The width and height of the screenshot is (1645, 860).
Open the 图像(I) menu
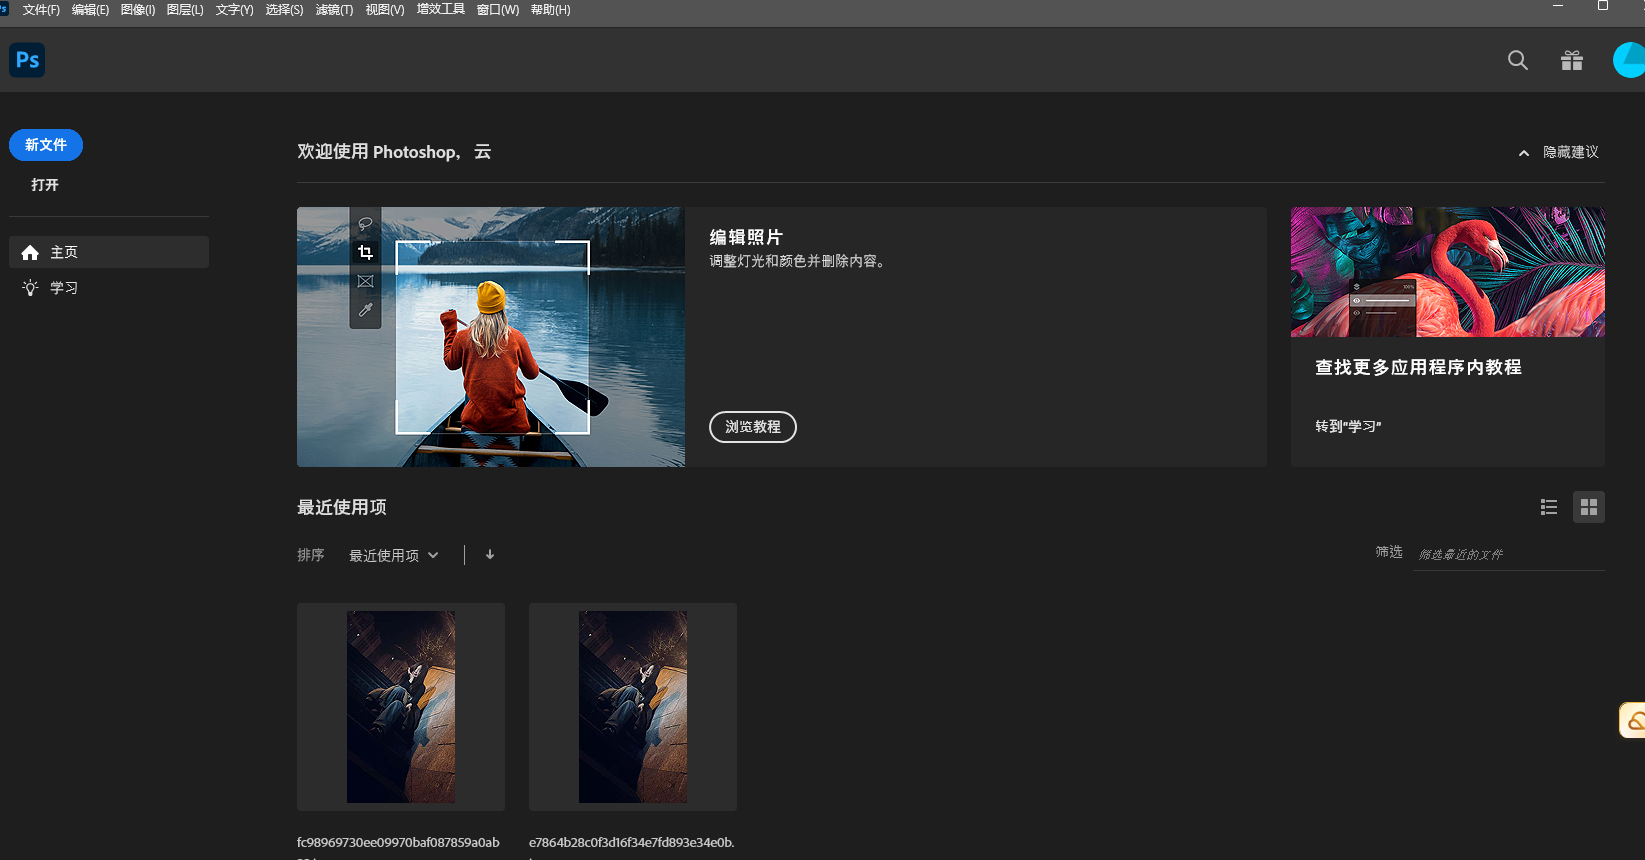pos(138,10)
